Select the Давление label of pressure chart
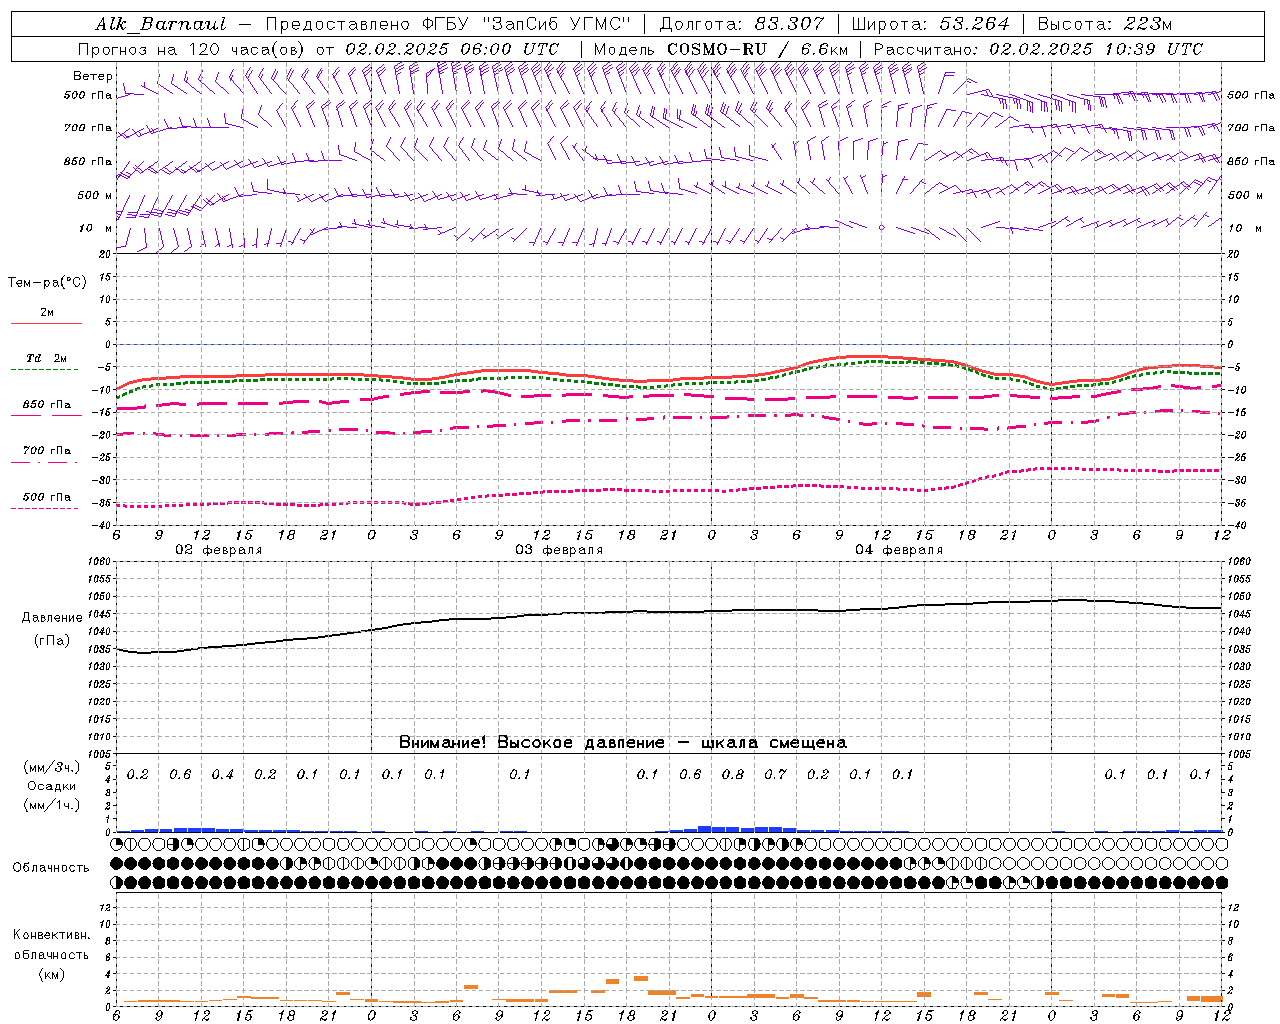1280x1024 pixels. [x=52, y=618]
